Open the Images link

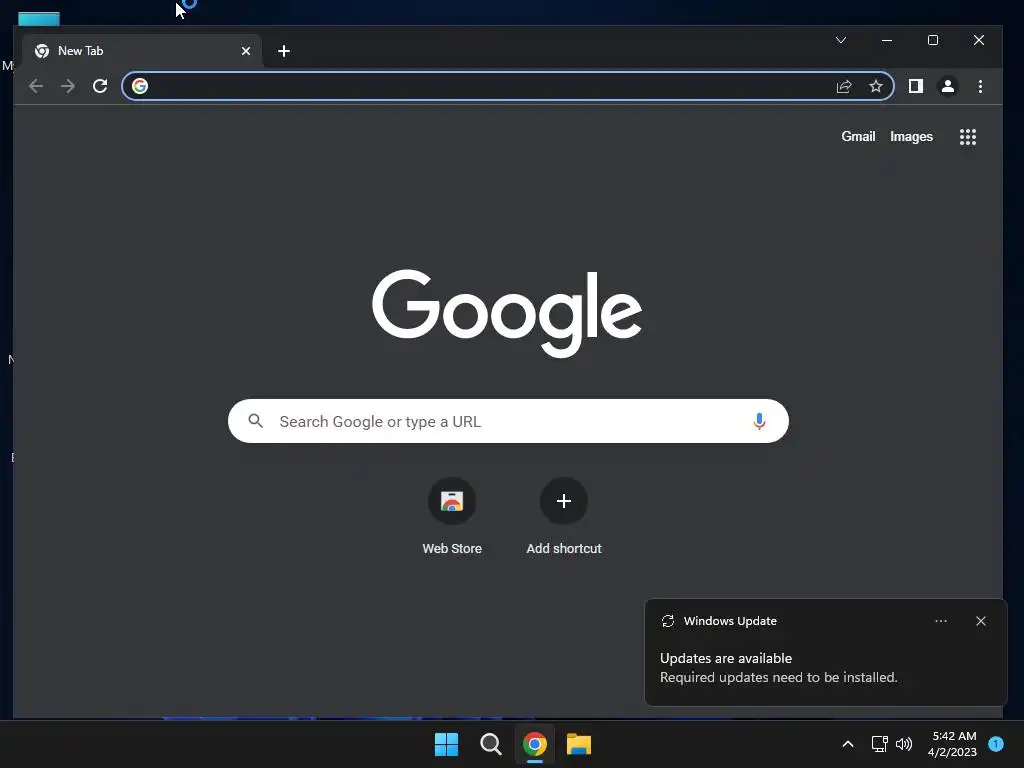[x=911, y=136]
